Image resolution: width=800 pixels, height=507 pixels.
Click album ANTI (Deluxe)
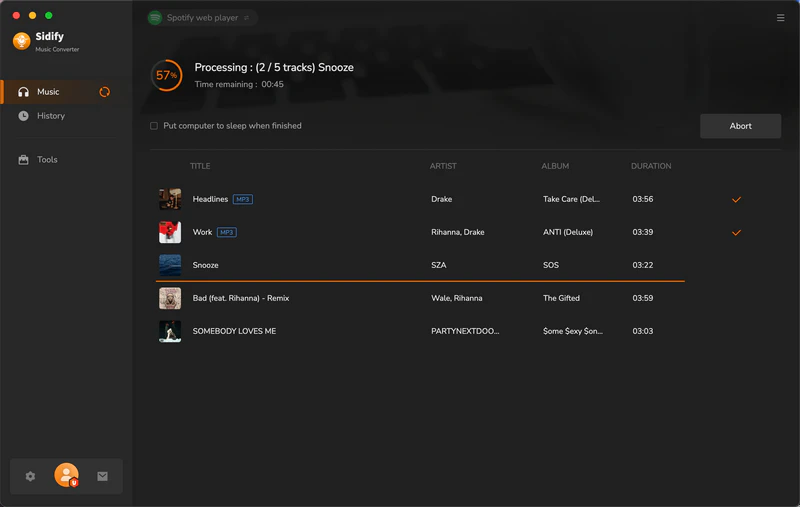pos(568,232)
